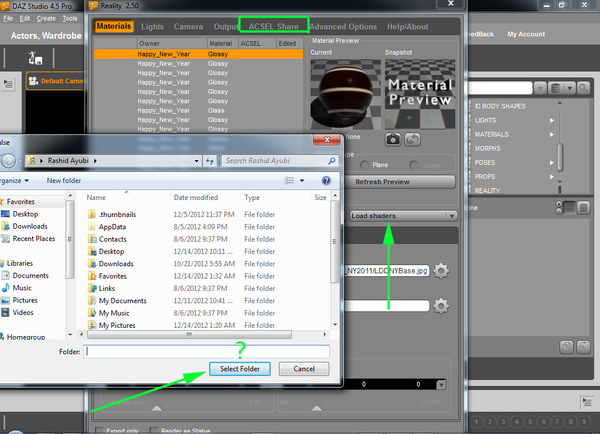Click the Default Camera view button
This screenshot has width=600, height=434.
click(55, 81)
